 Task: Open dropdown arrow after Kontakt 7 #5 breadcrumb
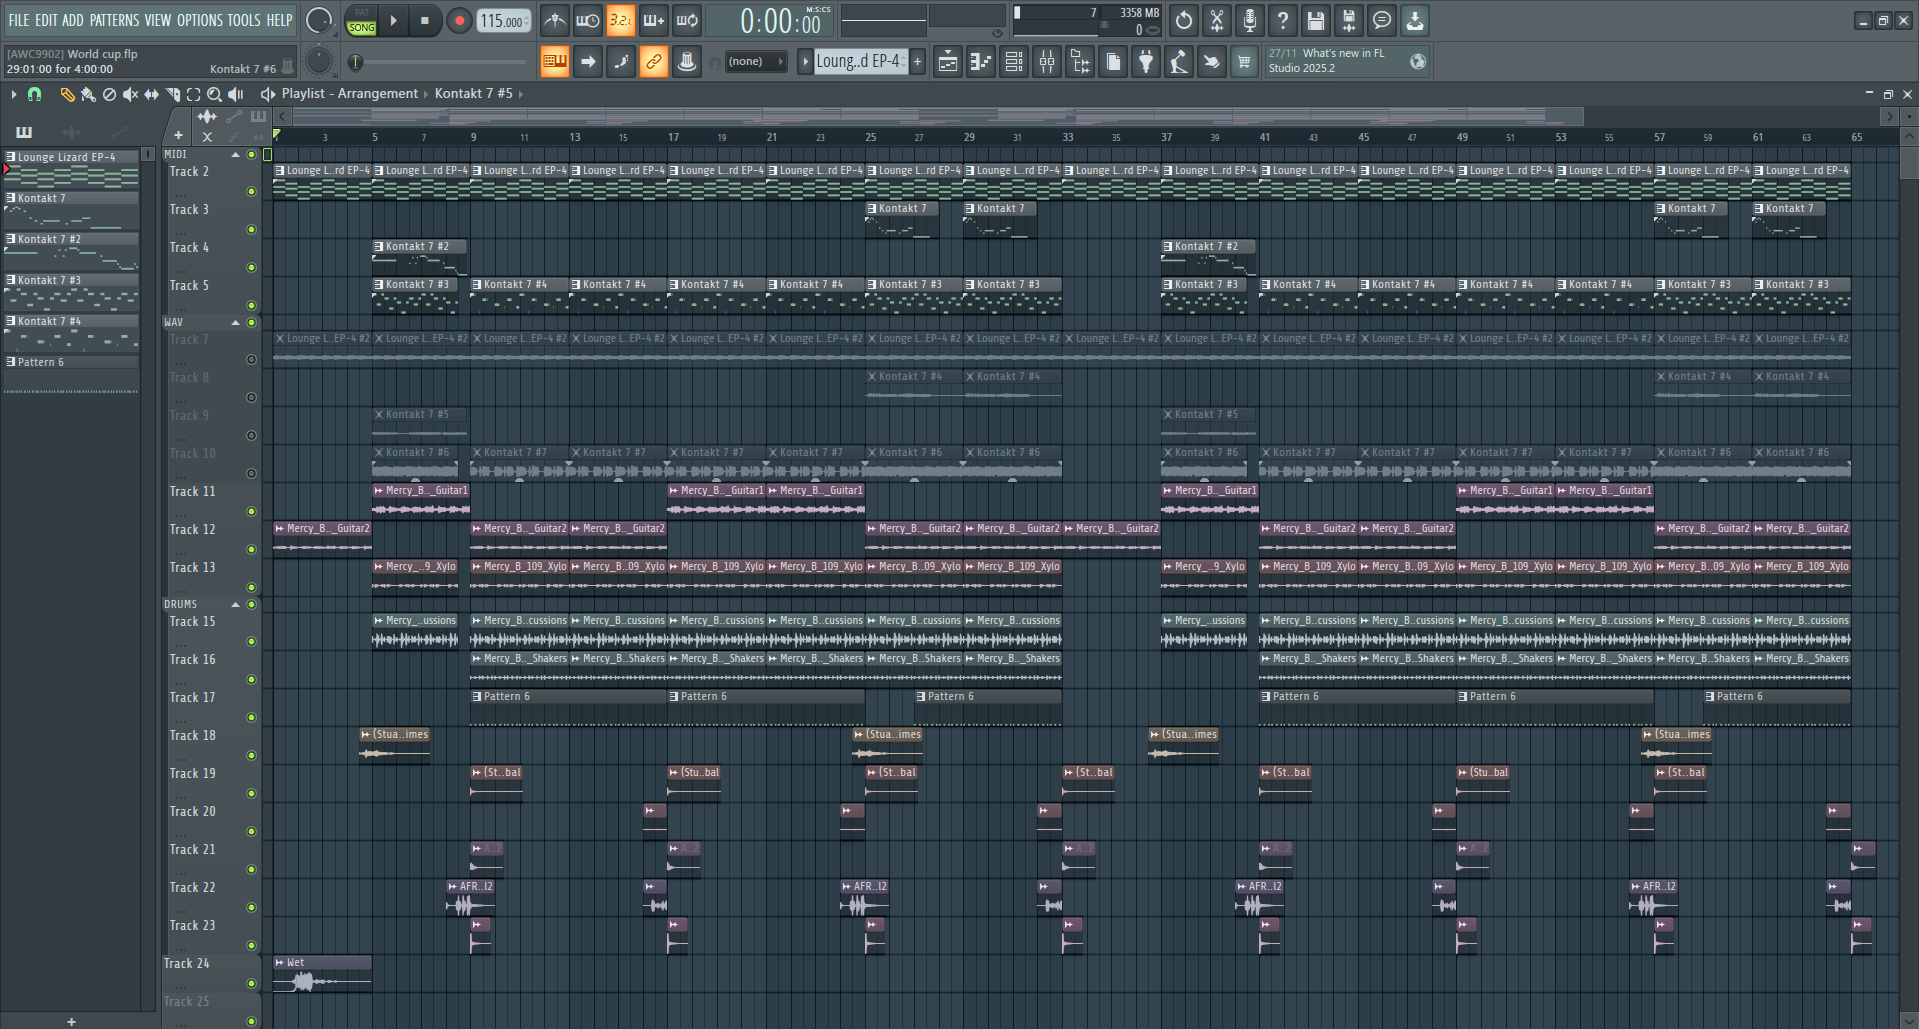520,94
